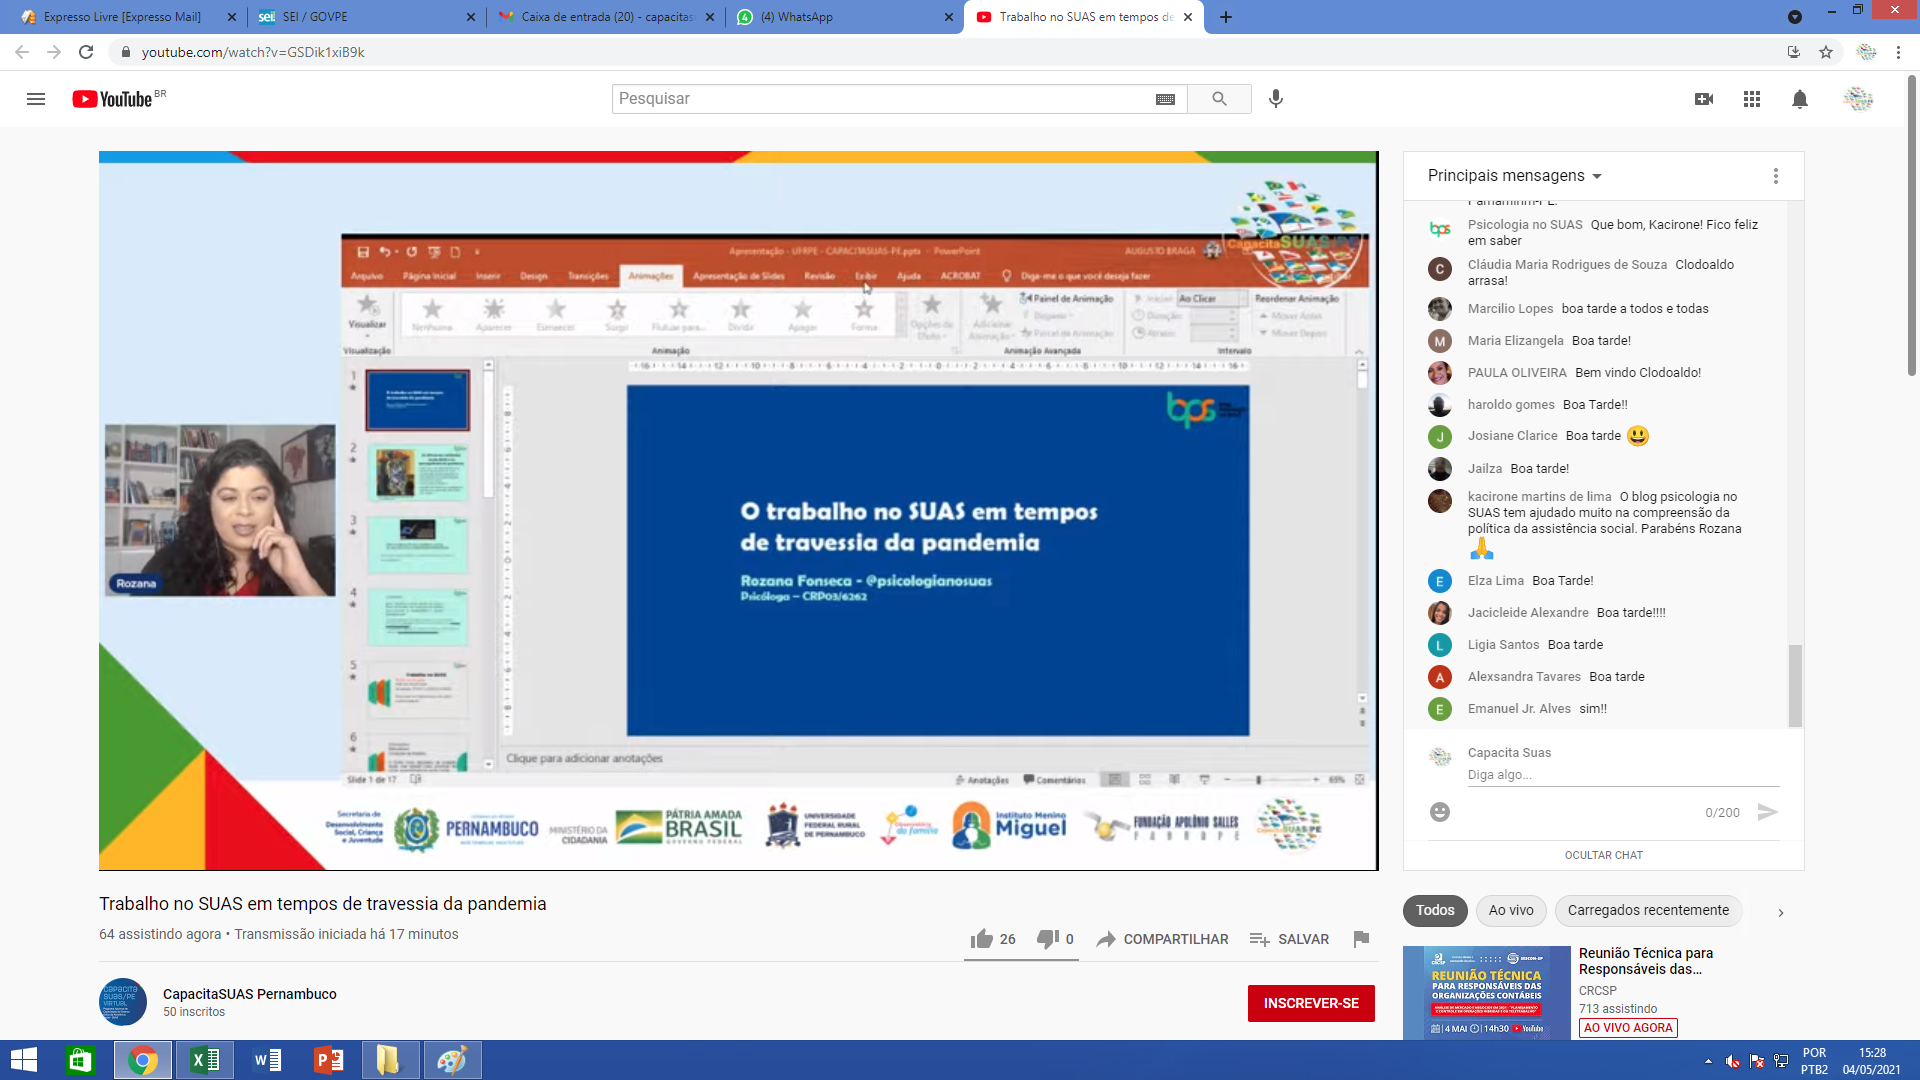The width and height of the screenshot is (1920, 1080).
Task: Click the live chat scrollbar
Action: tap(1795, 685)
